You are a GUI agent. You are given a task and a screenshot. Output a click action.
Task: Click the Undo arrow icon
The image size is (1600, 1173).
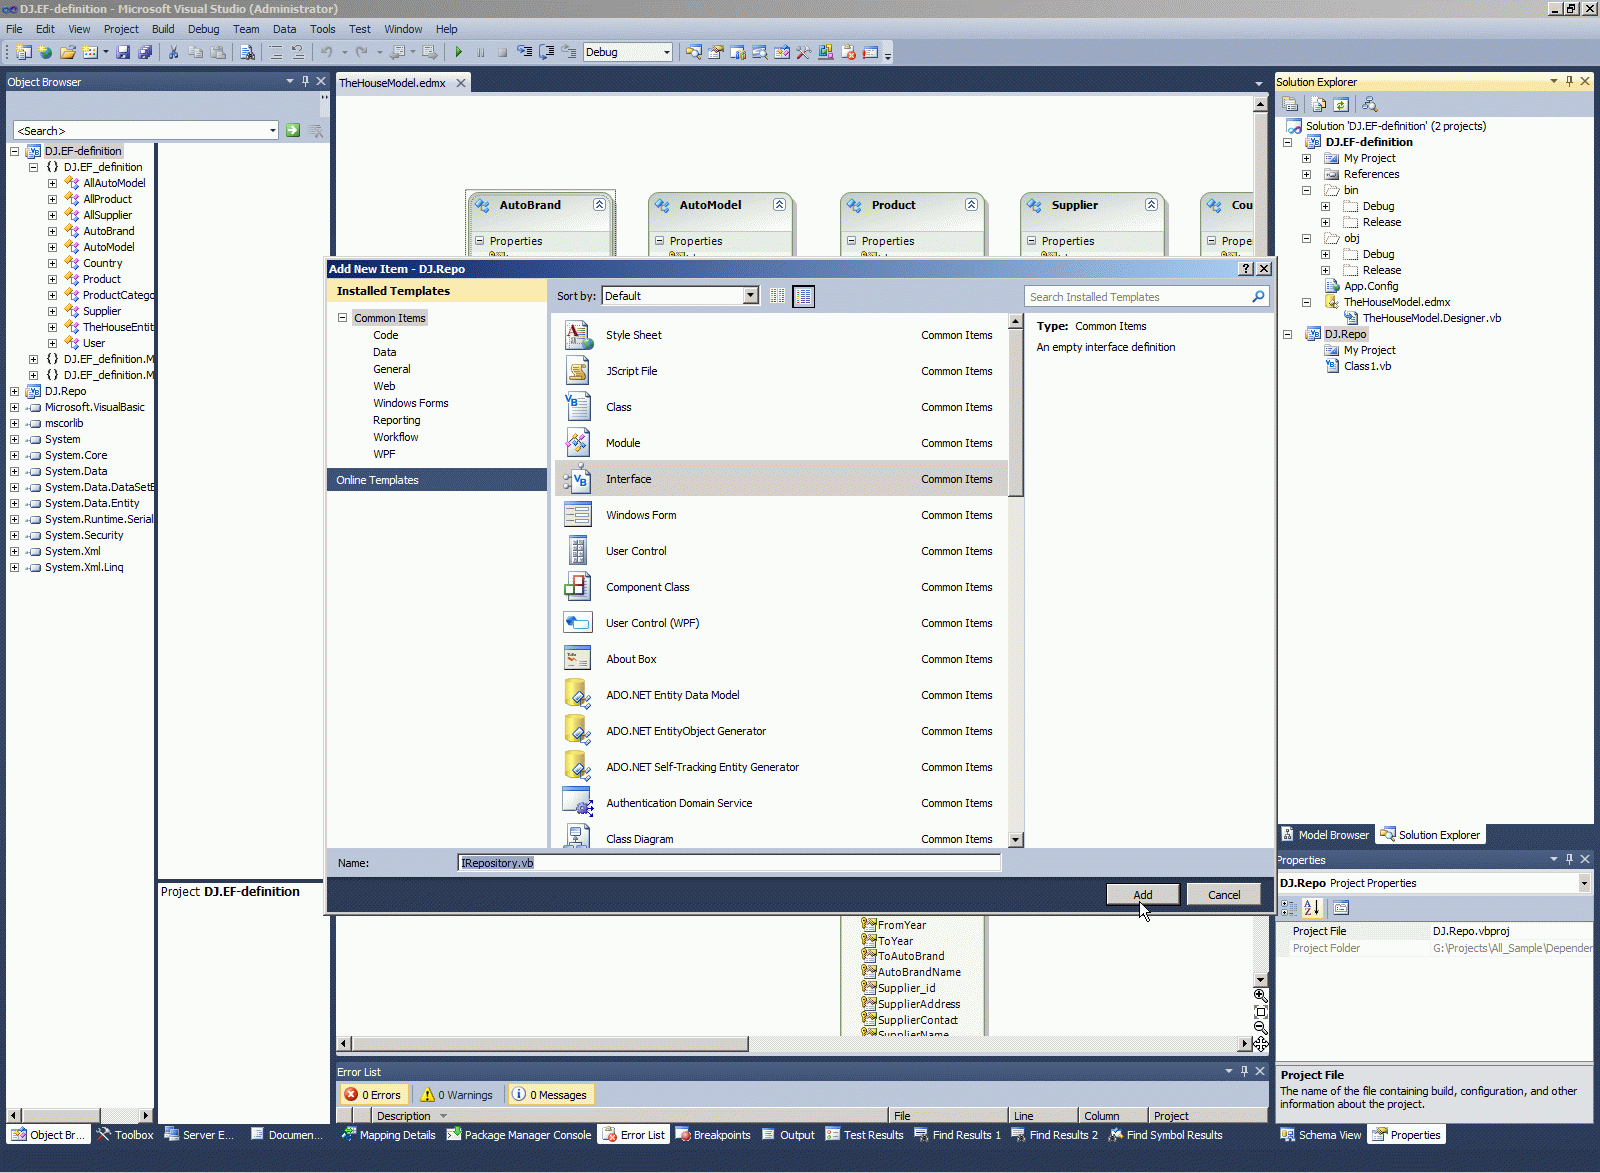click(x=327, y=52)
